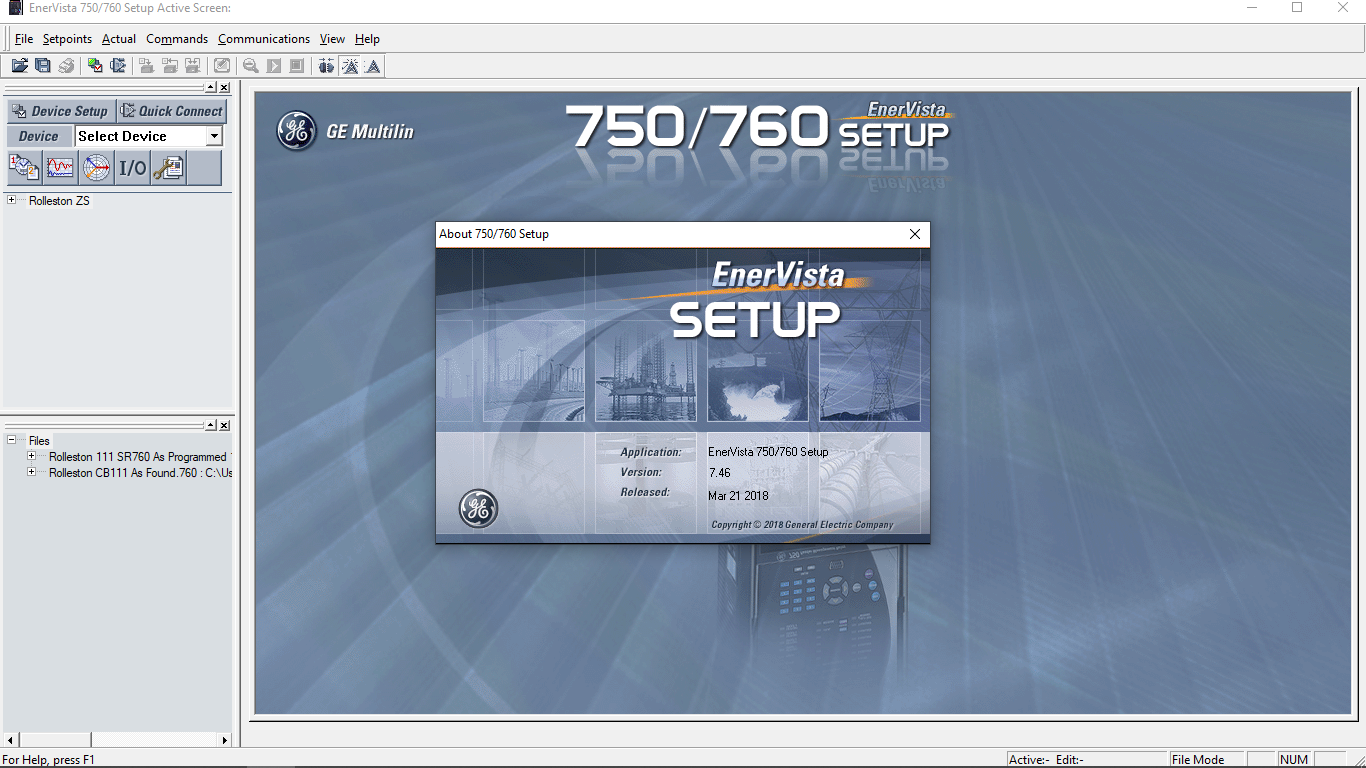Open the Phasor display tool icon

pyautogui.click(x=96, y=168)
